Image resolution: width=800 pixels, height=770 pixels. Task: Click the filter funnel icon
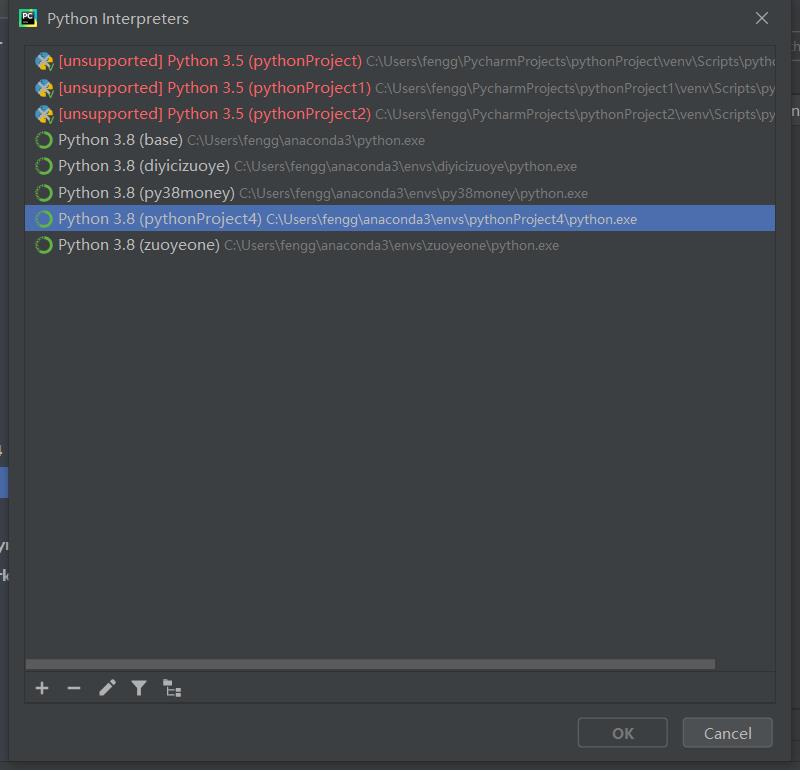[139, 688]
